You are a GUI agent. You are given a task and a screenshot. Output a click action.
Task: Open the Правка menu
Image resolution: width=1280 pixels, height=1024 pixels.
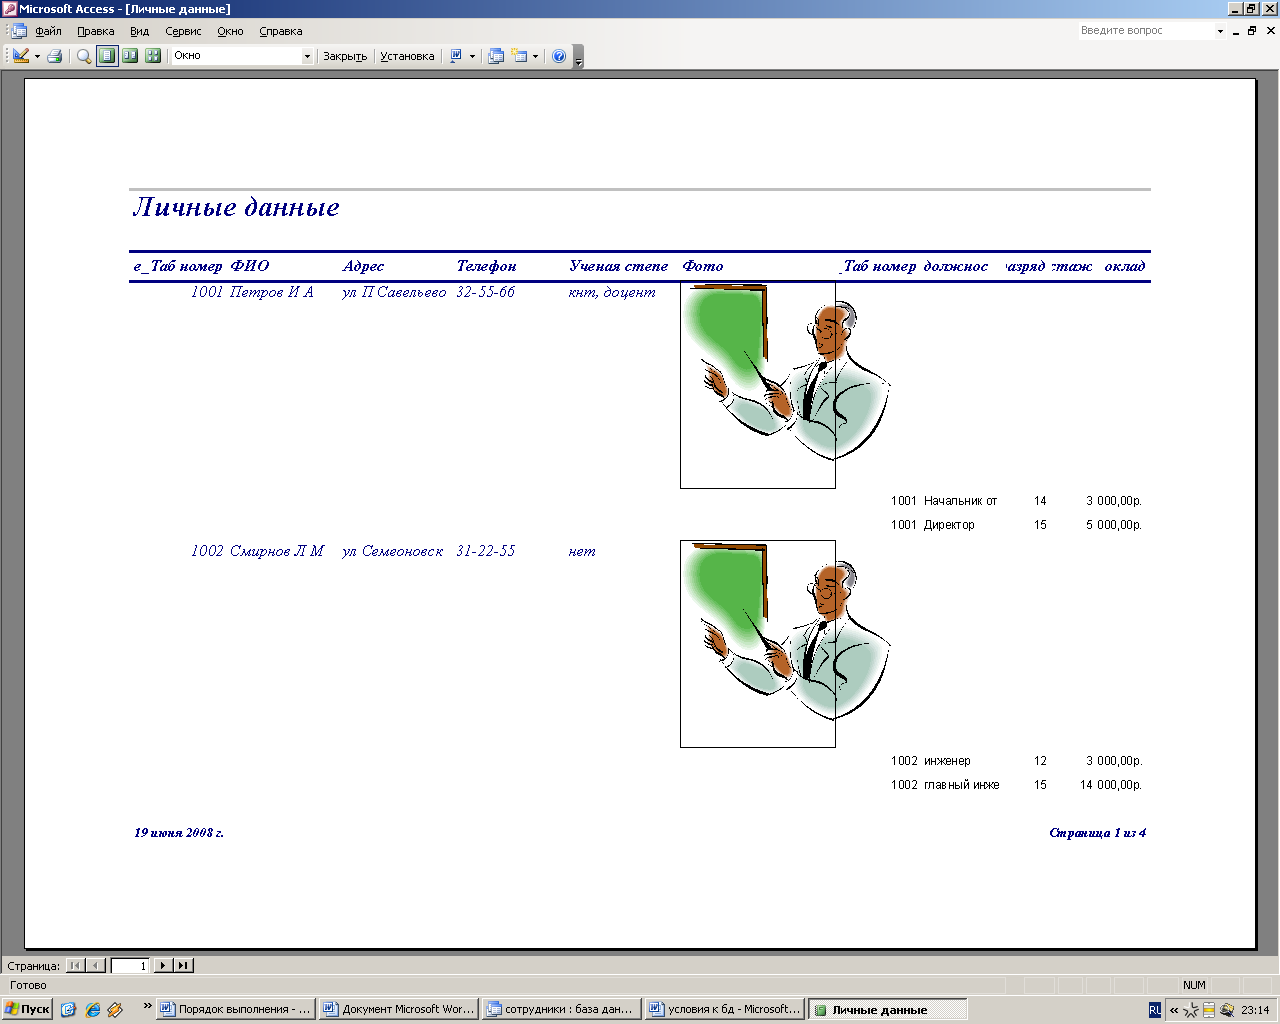96,31
